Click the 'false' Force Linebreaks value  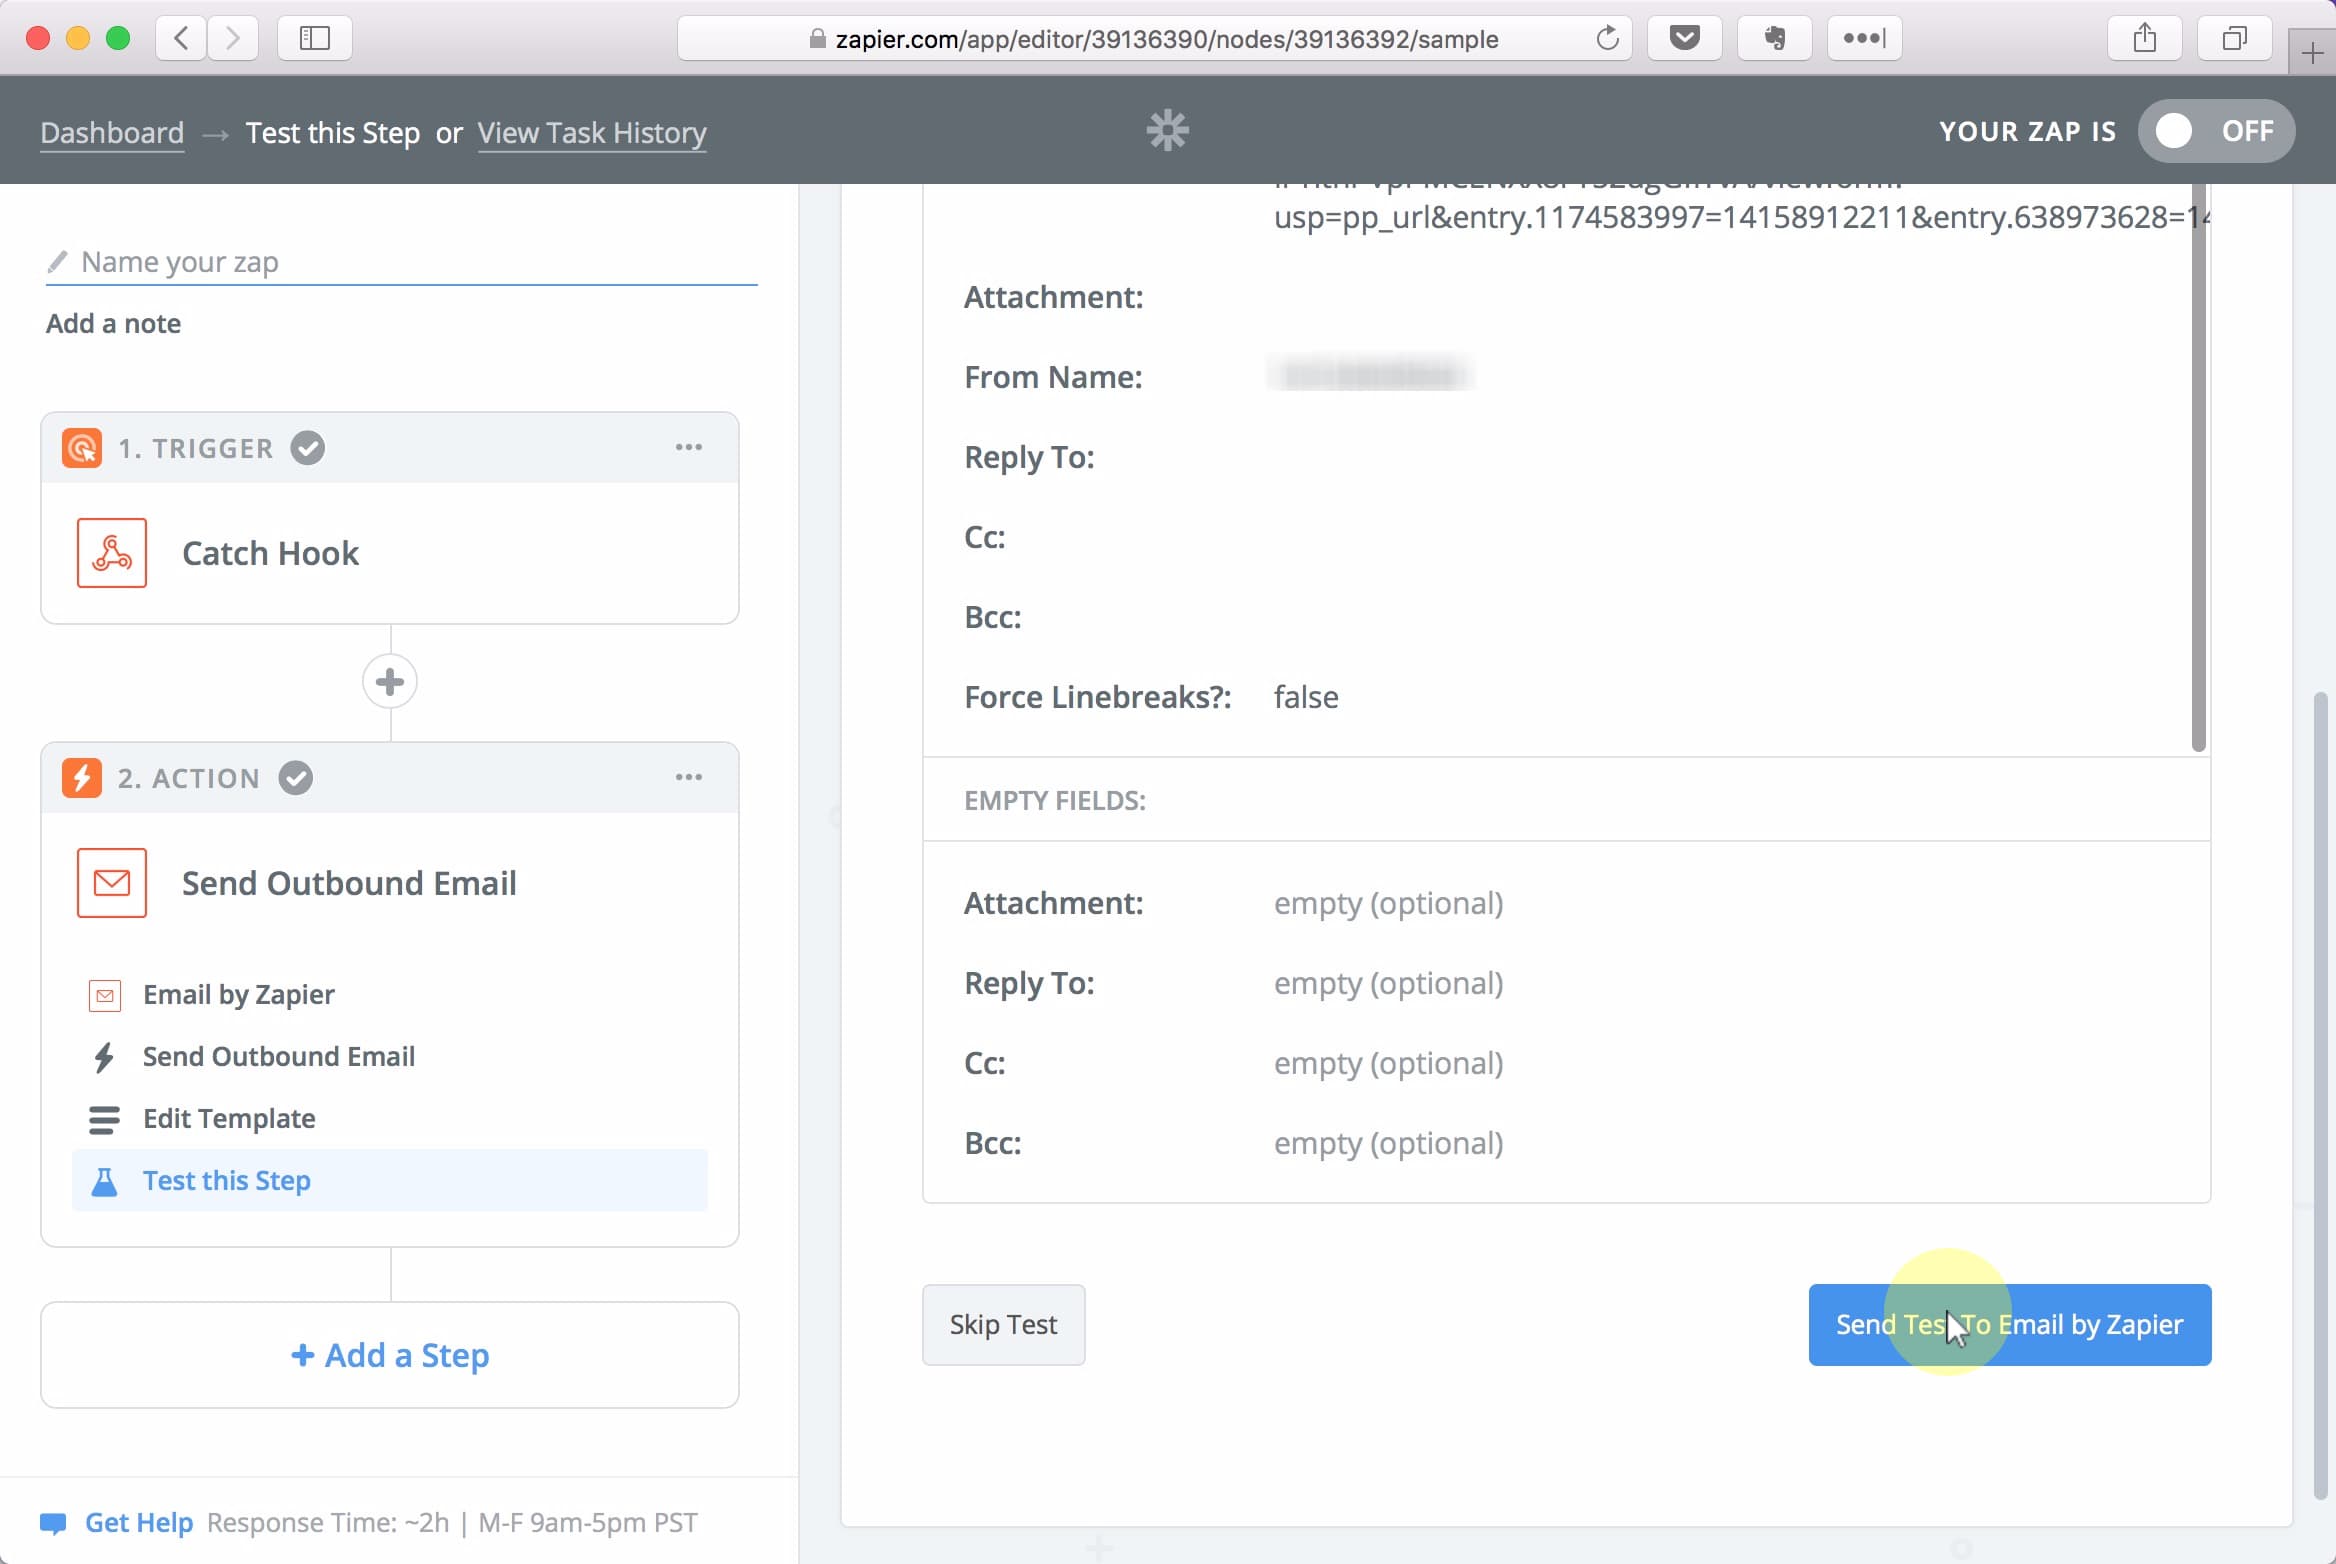tap(1306, 697)
